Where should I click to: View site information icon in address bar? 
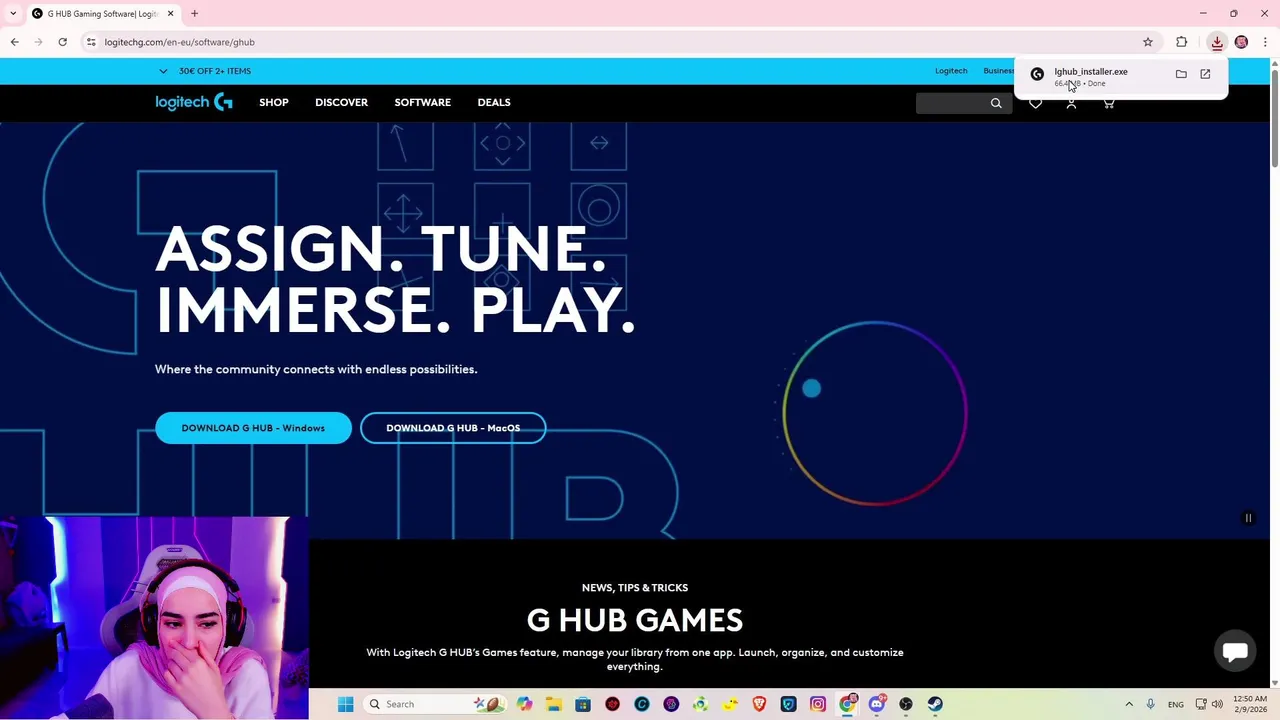click(91, 42)
